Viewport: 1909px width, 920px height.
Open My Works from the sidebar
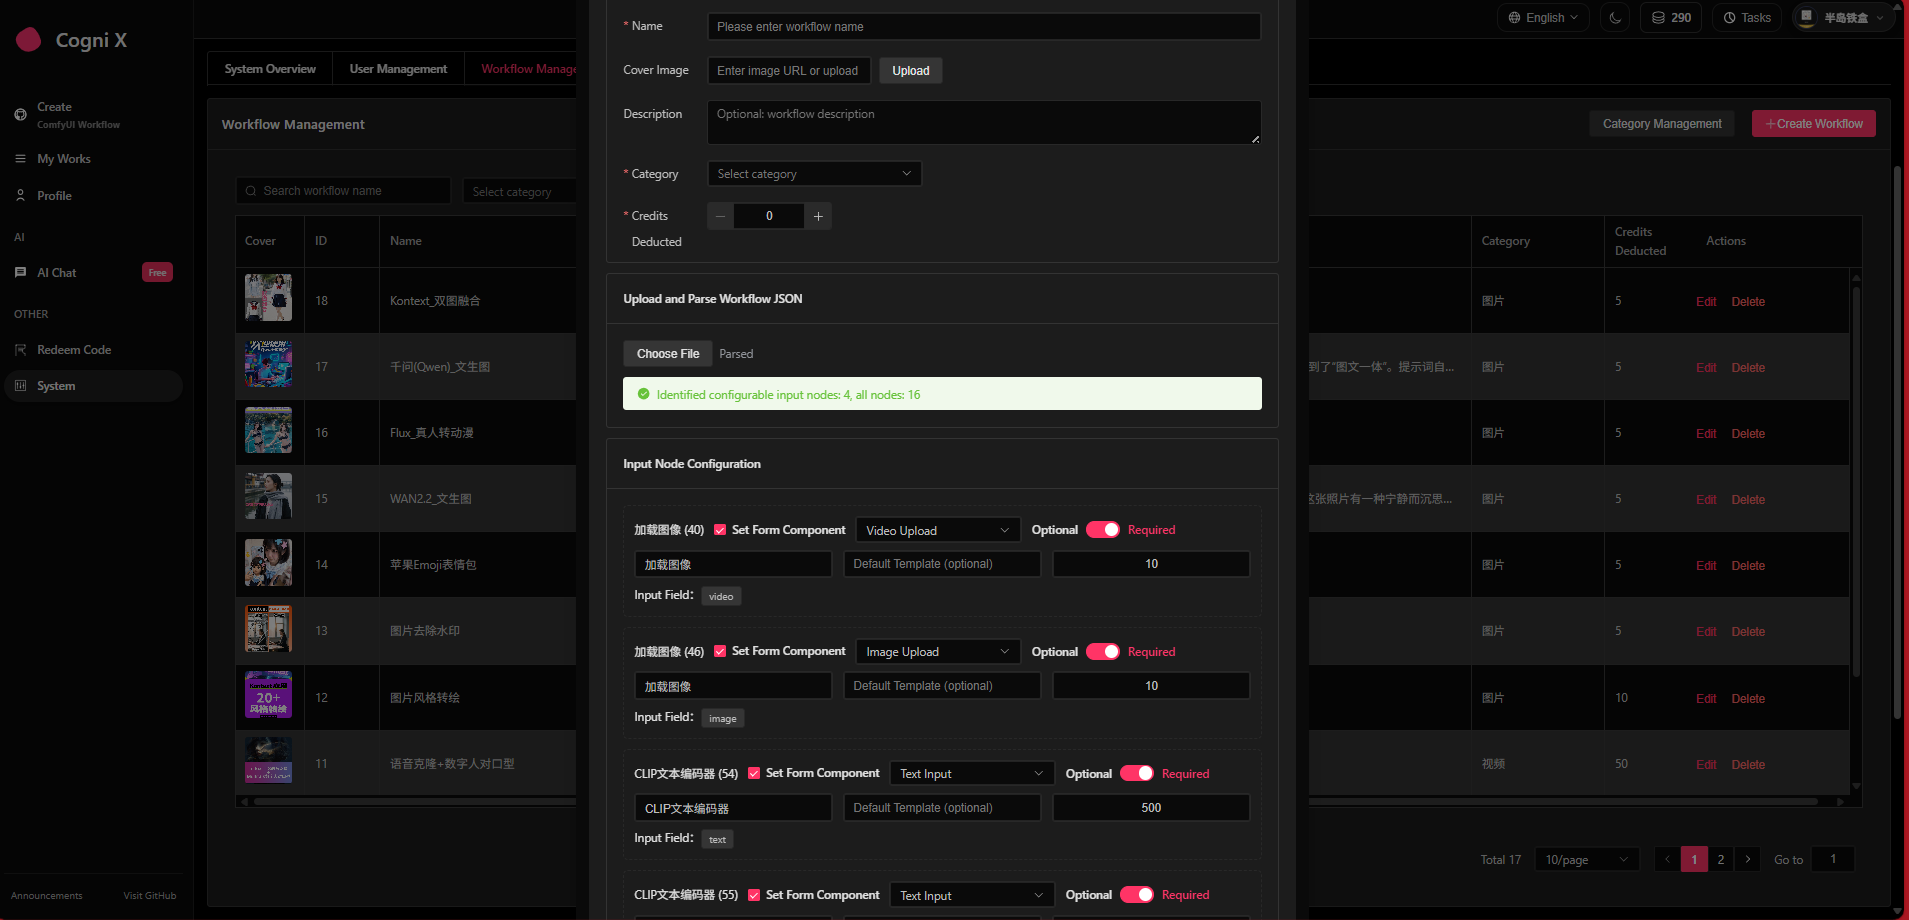click(x=64, y=159)
